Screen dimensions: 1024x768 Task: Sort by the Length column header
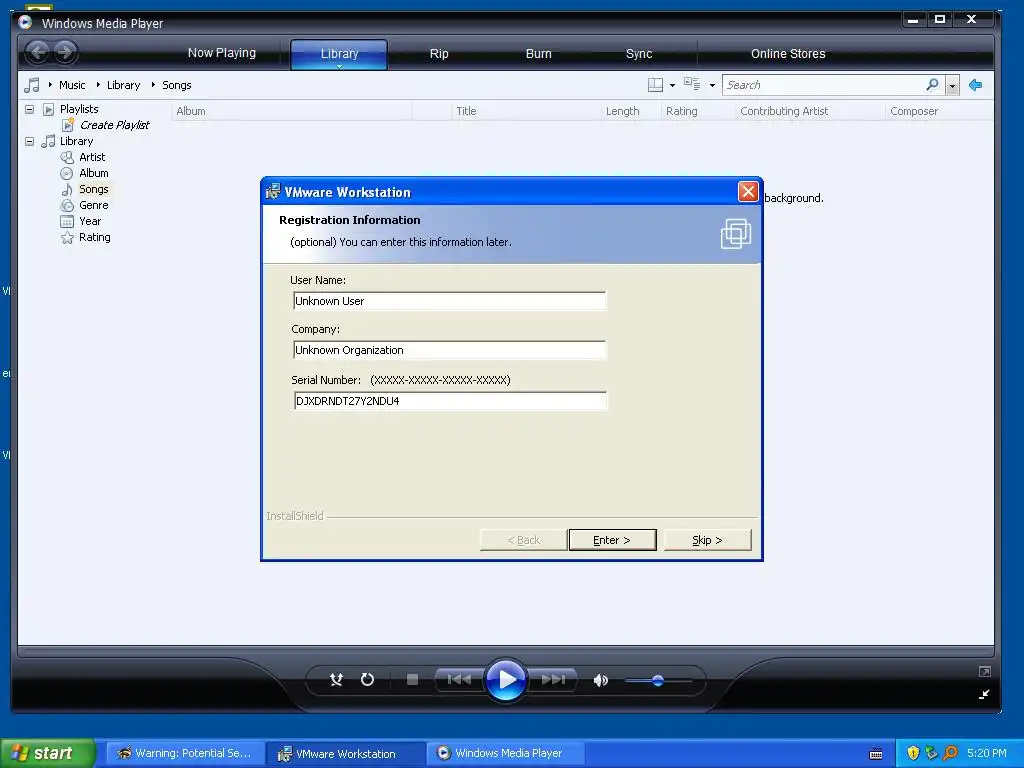point(631,111)
